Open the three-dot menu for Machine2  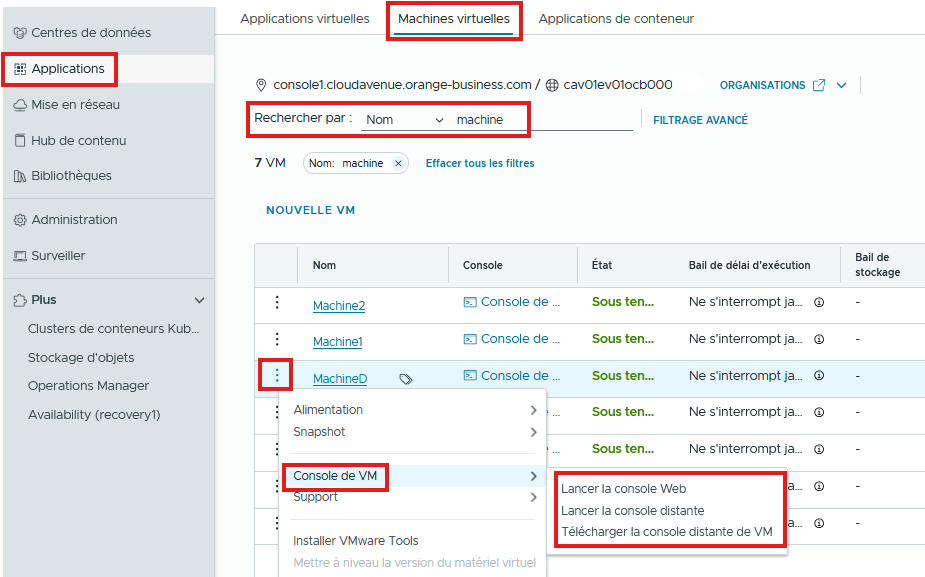click(x=277, y=303)
